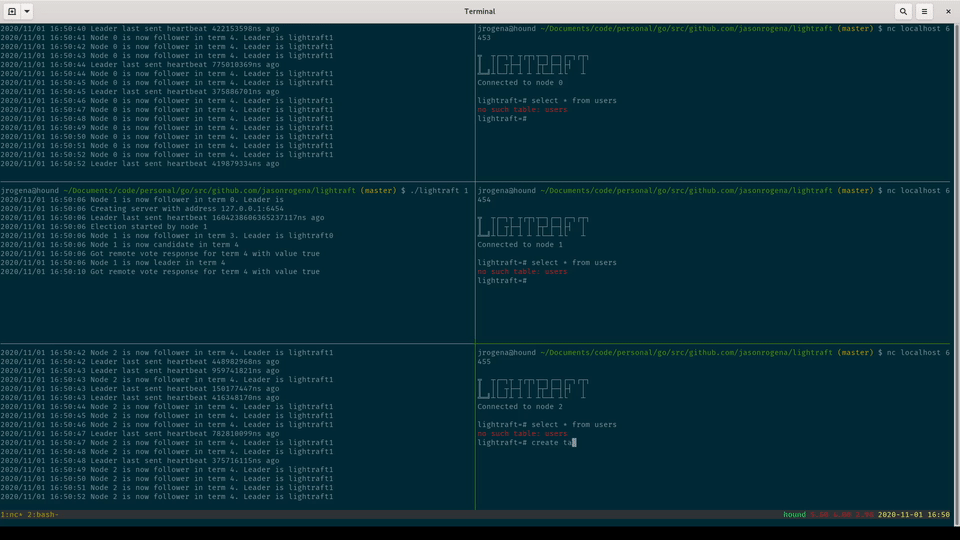
Task: Click 'Leader last sent heartbeat 448982968ns ago' line
Action: [140, 361]
